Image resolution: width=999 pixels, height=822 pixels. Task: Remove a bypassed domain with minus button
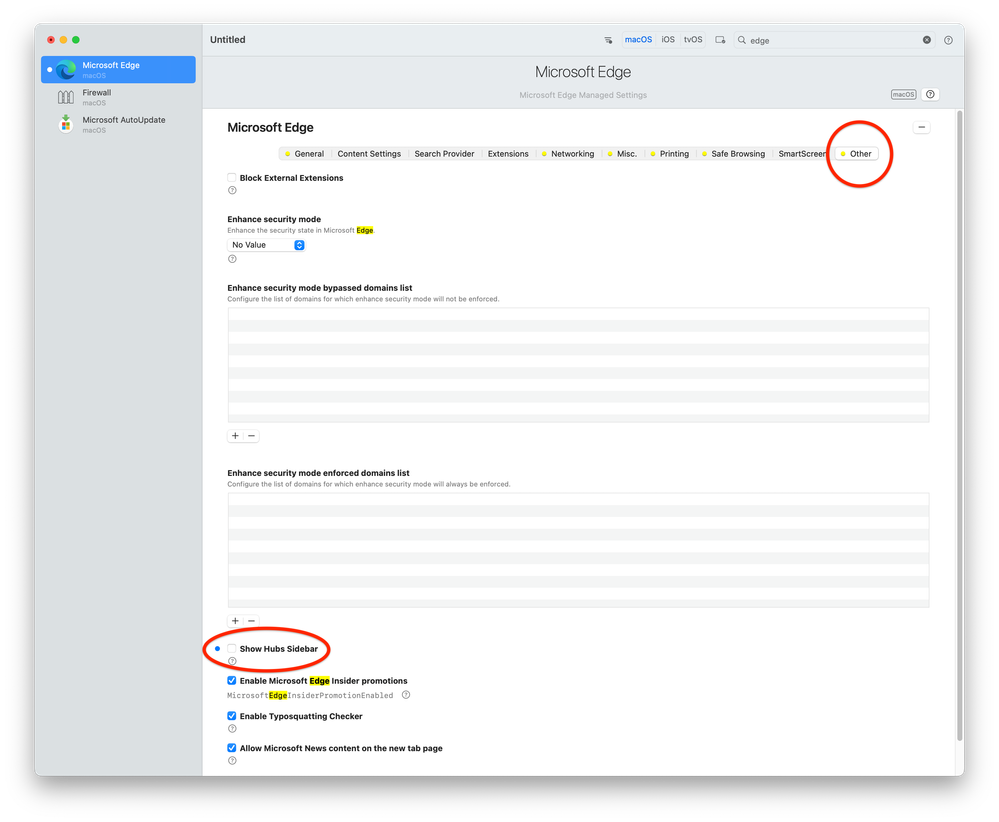tap(252, 436)
